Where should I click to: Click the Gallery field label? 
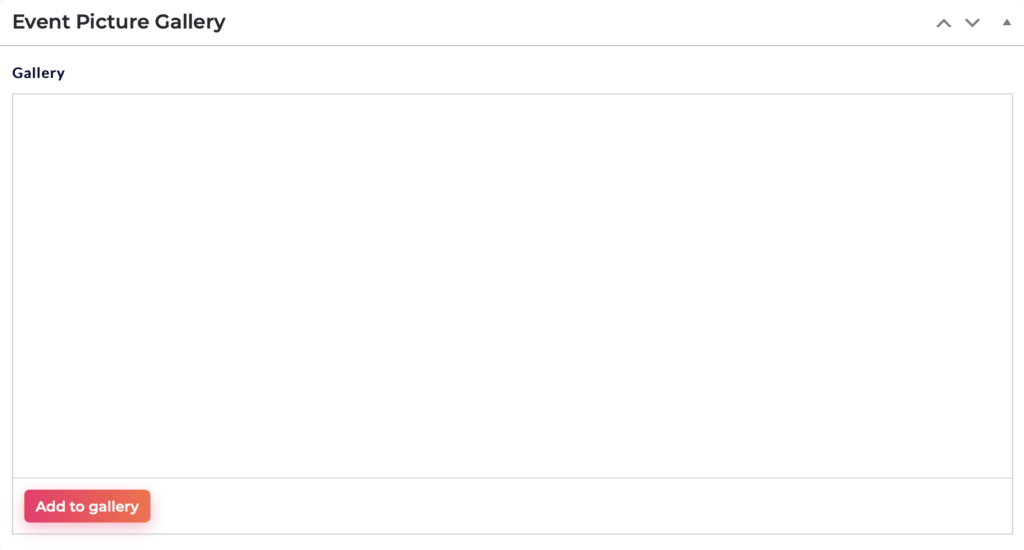click(x=39, y=73)
